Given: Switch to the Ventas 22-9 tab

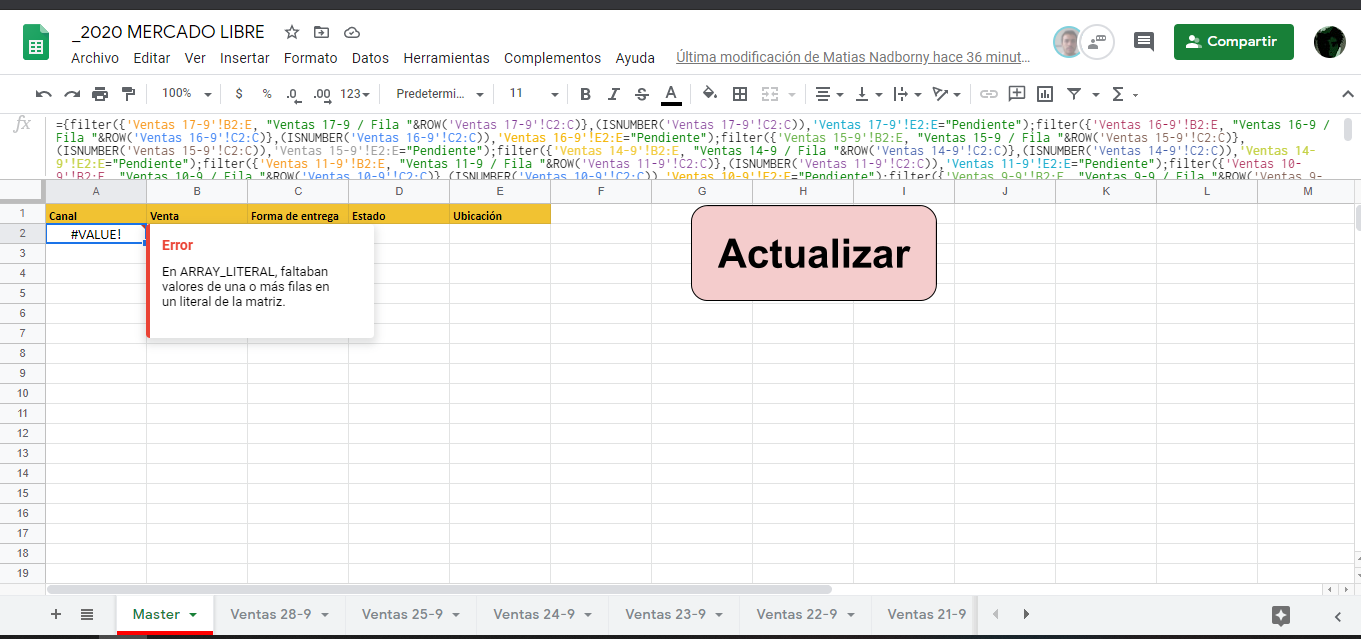Looking at the screenshot, I should tap(806, 614).
